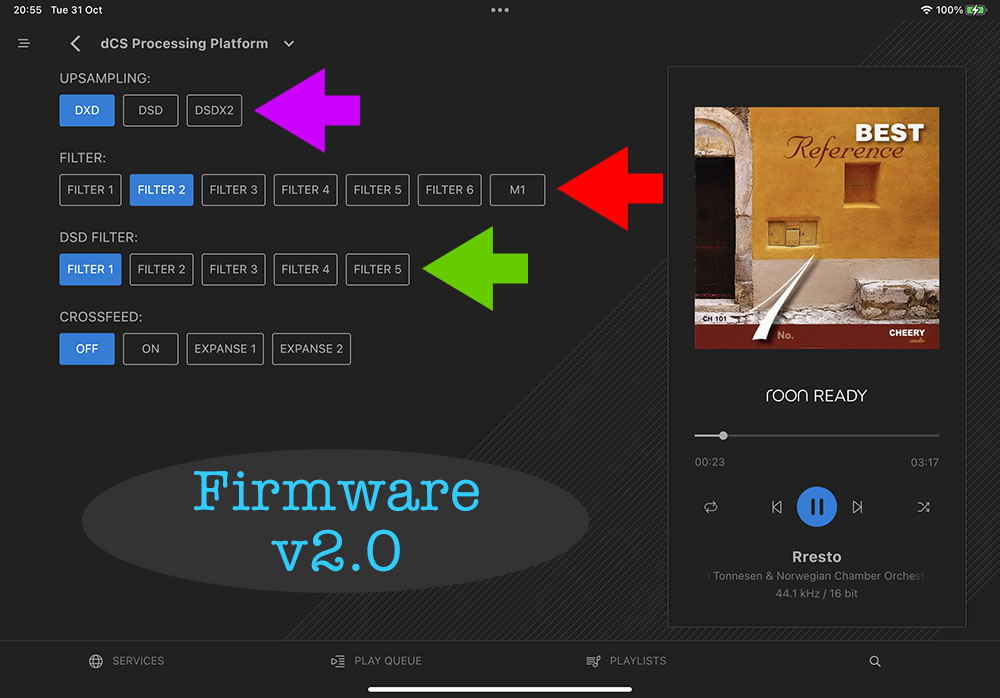Choose FILTER 2 under Filter
The width and height of the screenshot is (1000, 698).
pyautogui.click(x=161, y=189)
